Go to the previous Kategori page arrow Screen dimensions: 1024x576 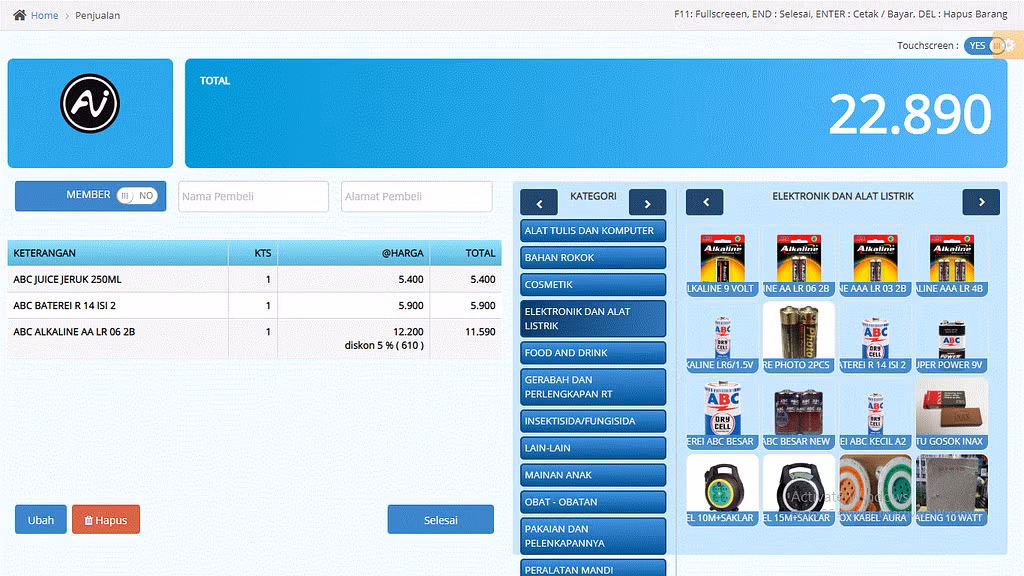(539, 203)
